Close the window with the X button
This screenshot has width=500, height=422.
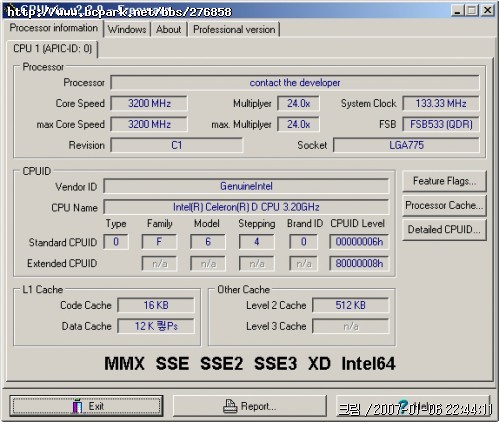(x=488, y=10)
